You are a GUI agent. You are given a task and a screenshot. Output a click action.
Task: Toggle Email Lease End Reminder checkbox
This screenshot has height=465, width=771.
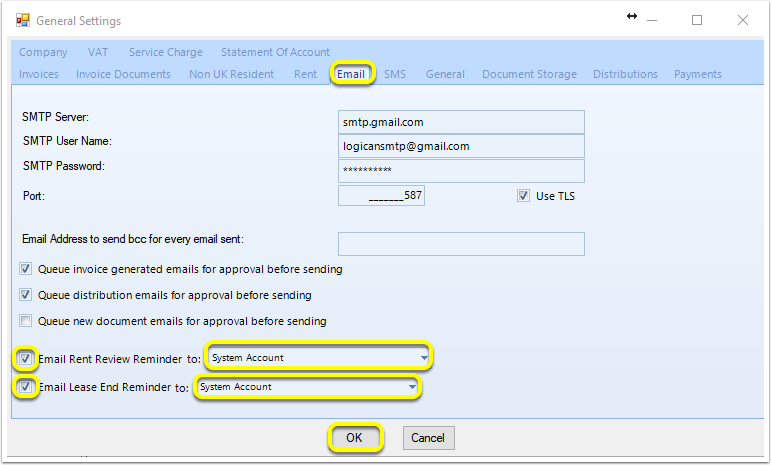click(26, 386)
